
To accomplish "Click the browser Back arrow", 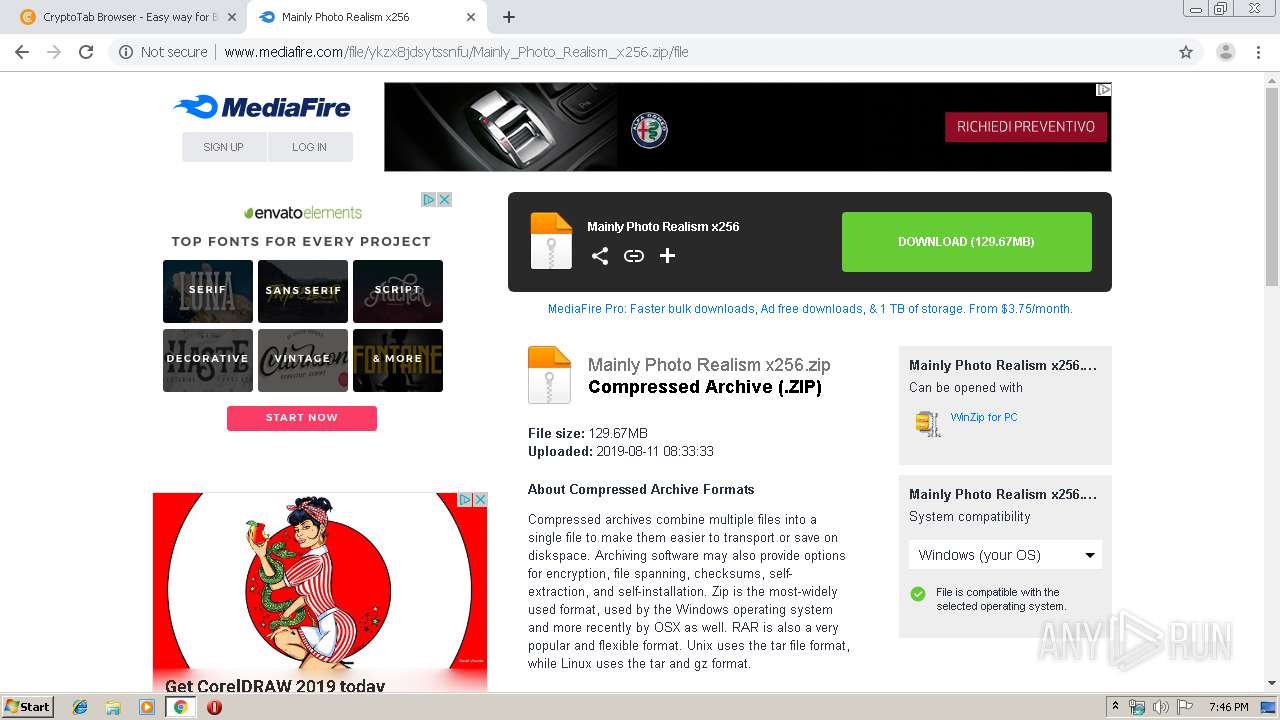I will tap(22, 52).
